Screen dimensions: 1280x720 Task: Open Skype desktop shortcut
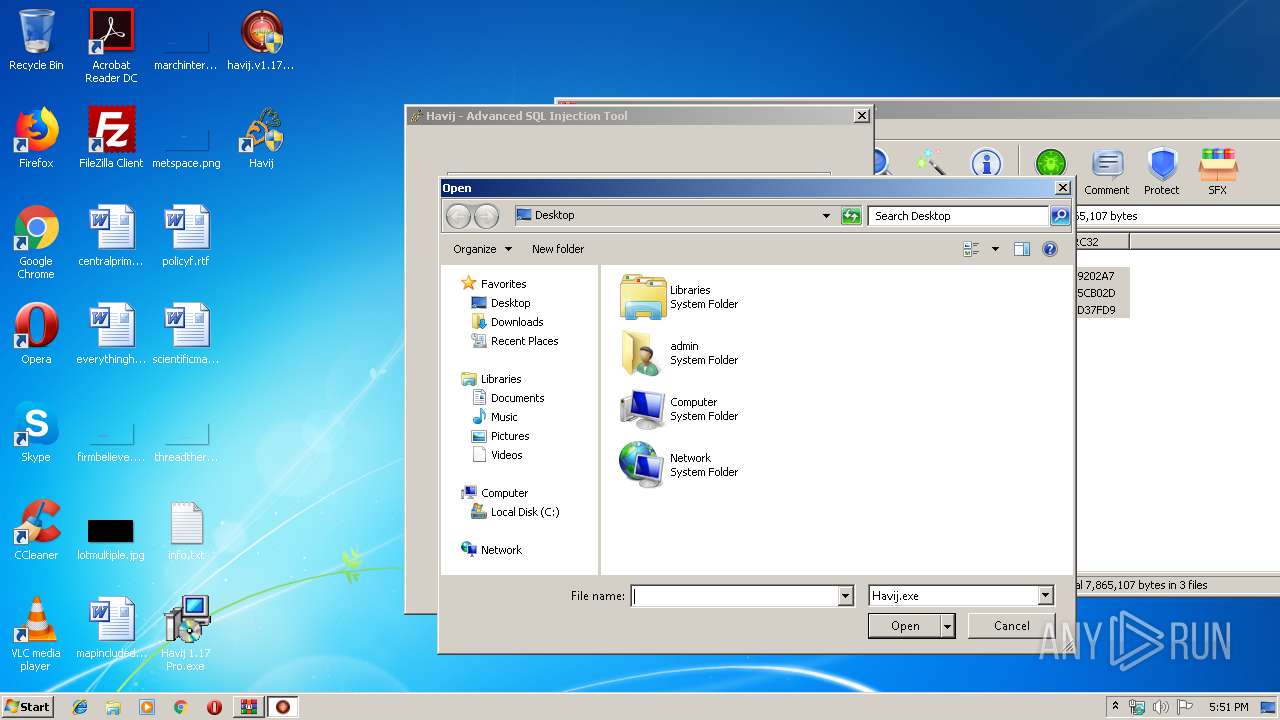[36, 432]
